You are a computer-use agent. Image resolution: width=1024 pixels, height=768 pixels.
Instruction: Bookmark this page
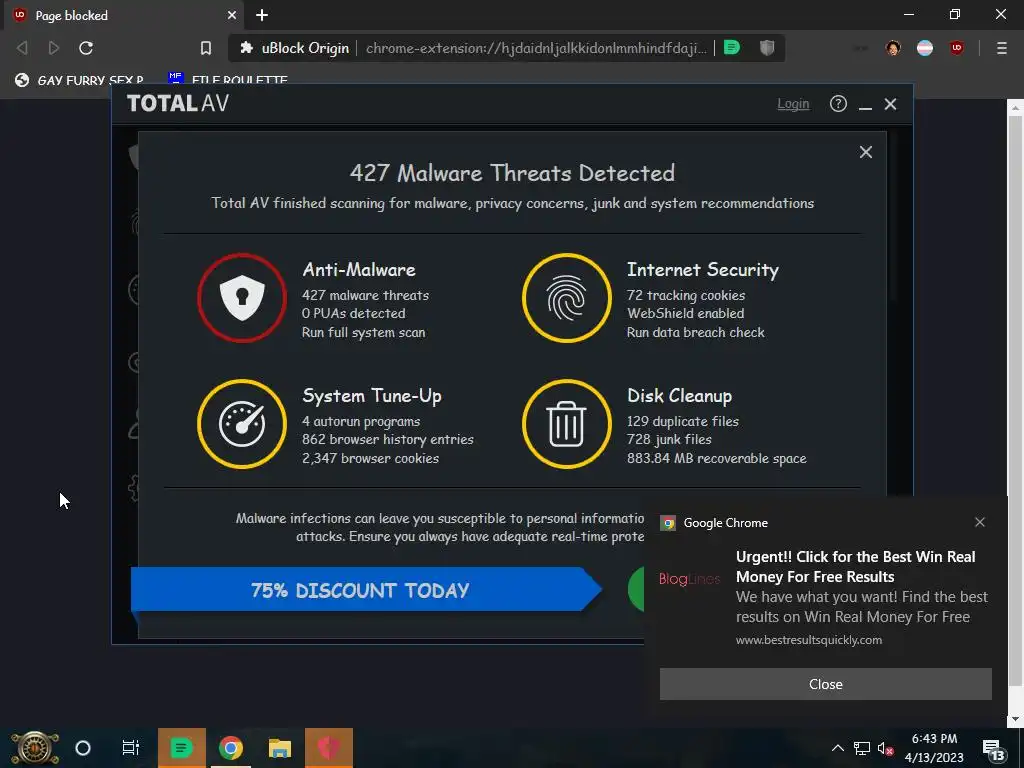tap(206, 48)
